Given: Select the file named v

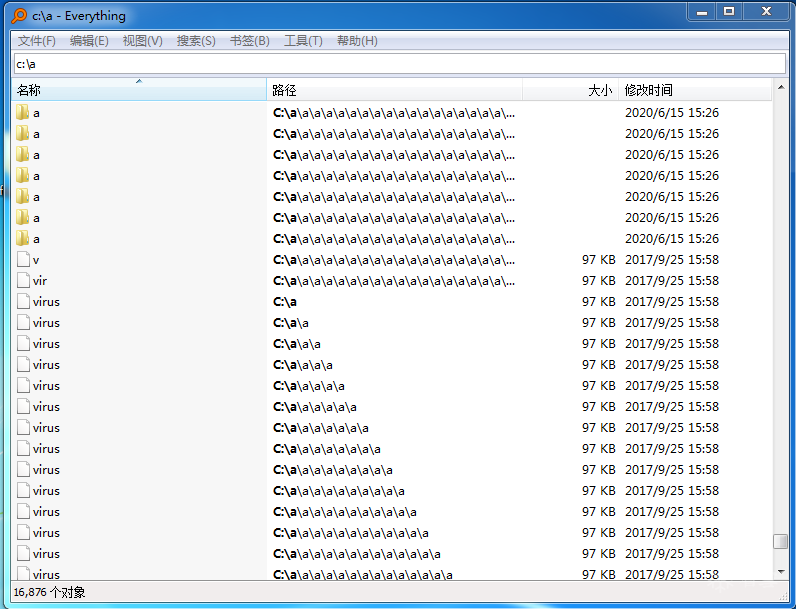Looking at the screenshot, I should point(36,260).
